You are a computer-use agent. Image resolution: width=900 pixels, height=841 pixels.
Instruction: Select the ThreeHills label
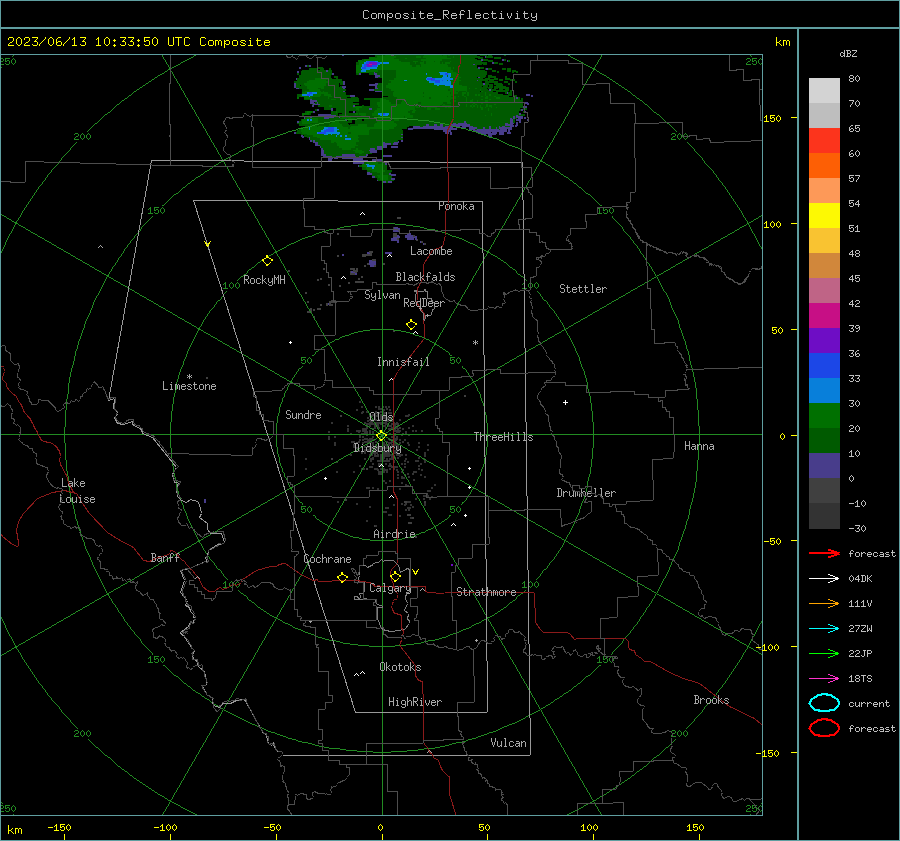point(503,437)
